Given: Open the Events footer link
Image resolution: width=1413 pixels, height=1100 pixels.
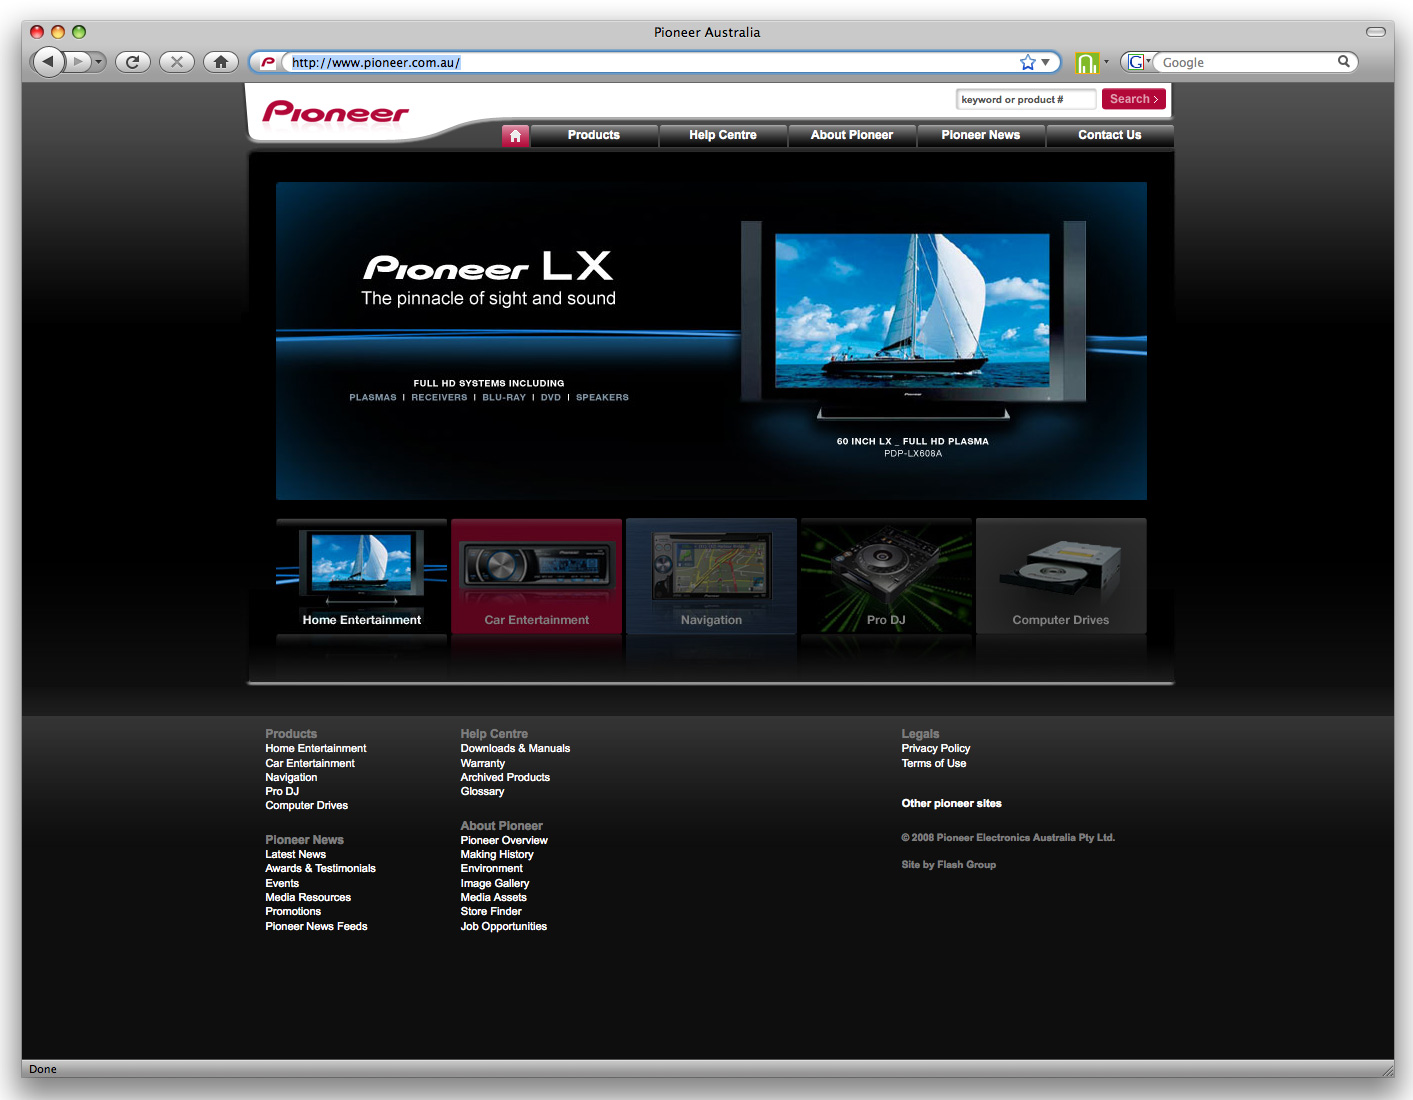Looking at the screenshot, I should pyautogui.click(x=282, y=883).
